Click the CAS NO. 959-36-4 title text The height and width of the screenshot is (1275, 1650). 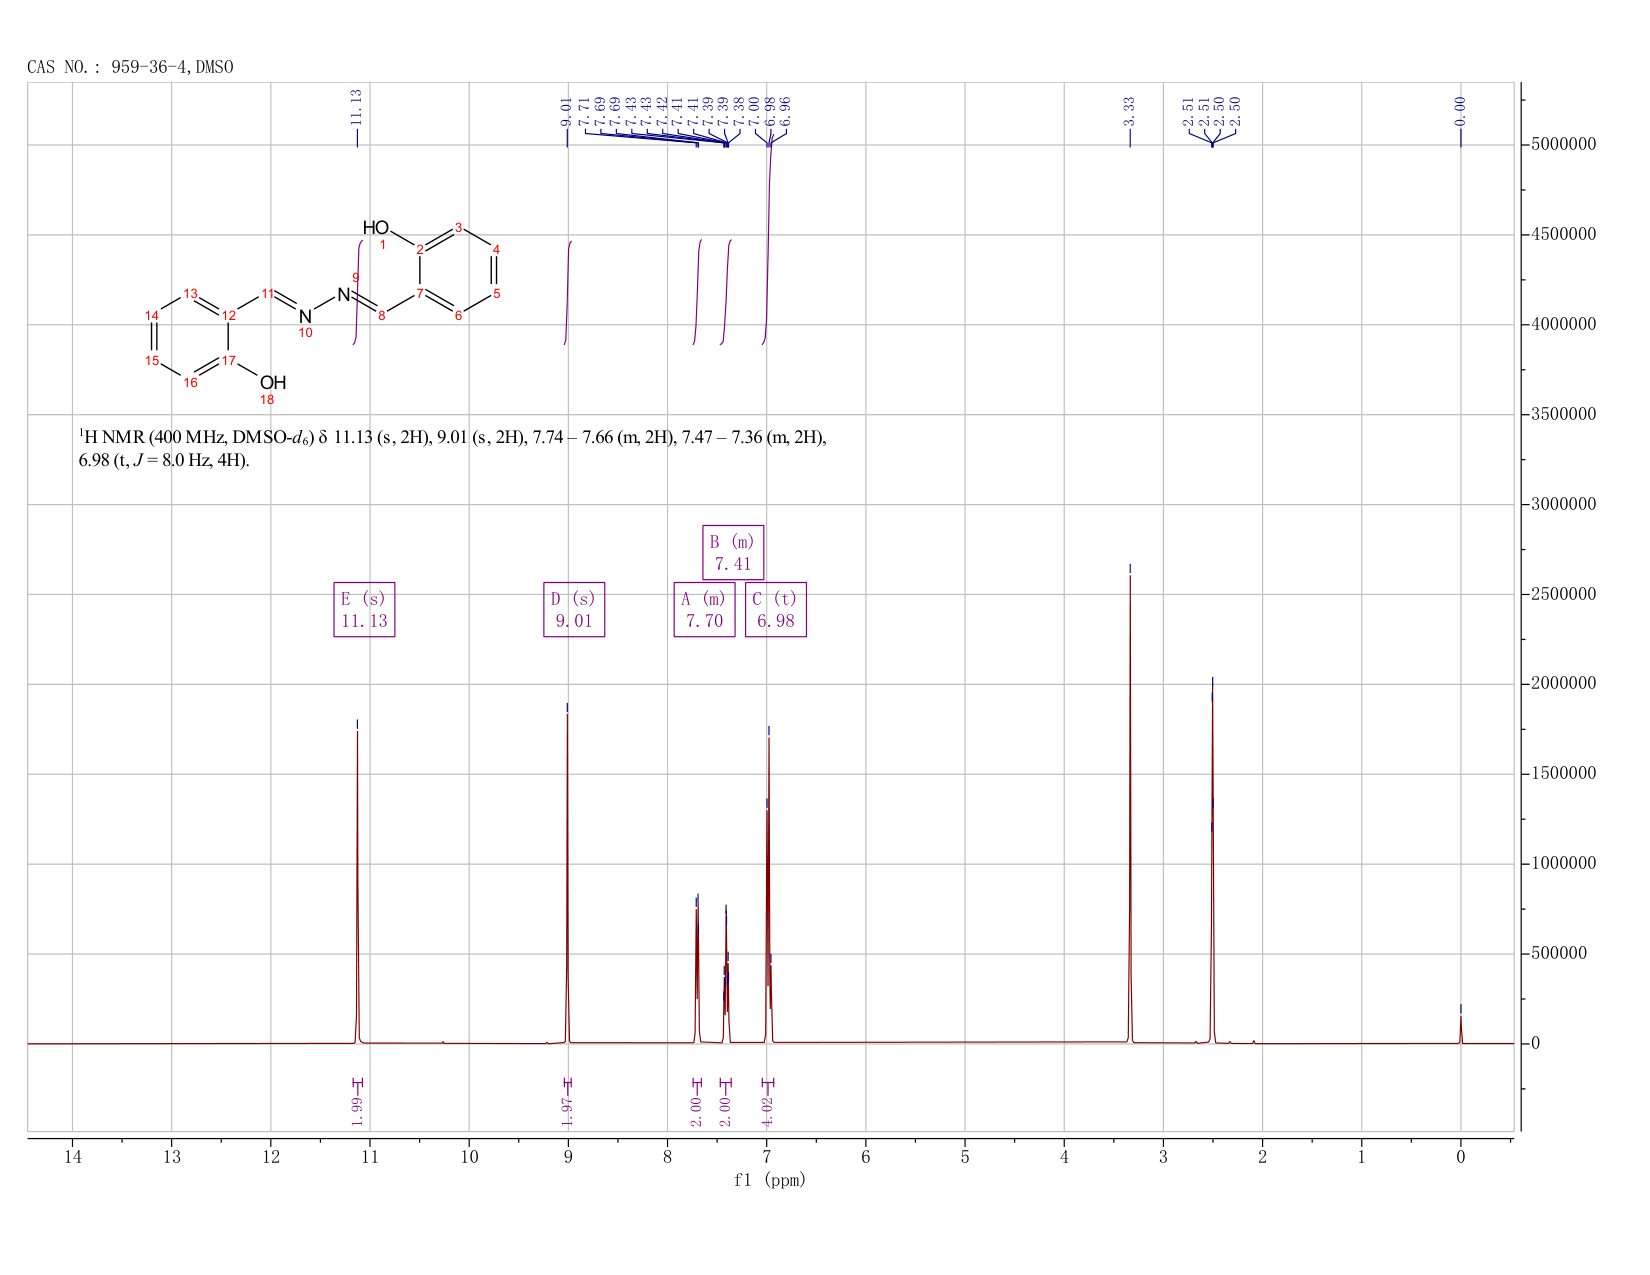point(130,67)
